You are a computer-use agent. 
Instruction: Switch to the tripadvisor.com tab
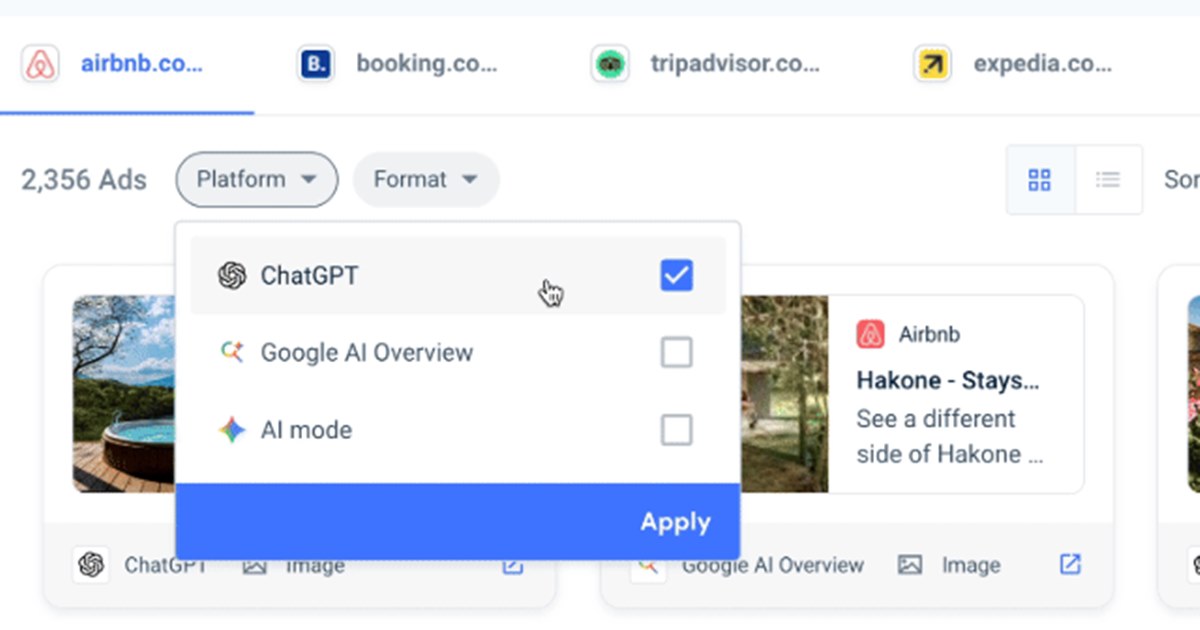706,65
